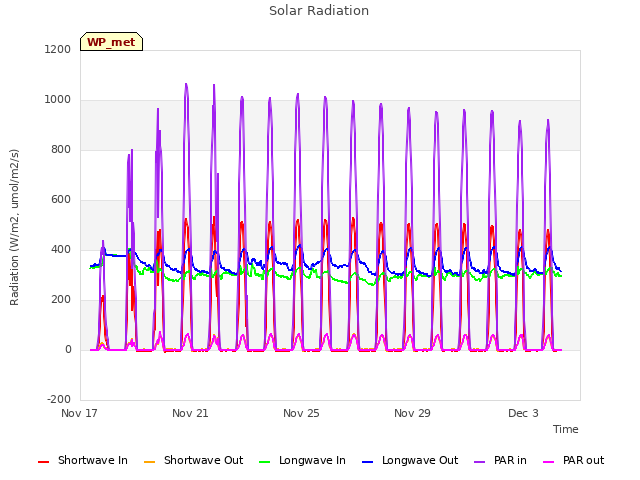Click the magenta PAR out color marker
The height and width of the screenshot is (480, 640).
click(549, 462)
